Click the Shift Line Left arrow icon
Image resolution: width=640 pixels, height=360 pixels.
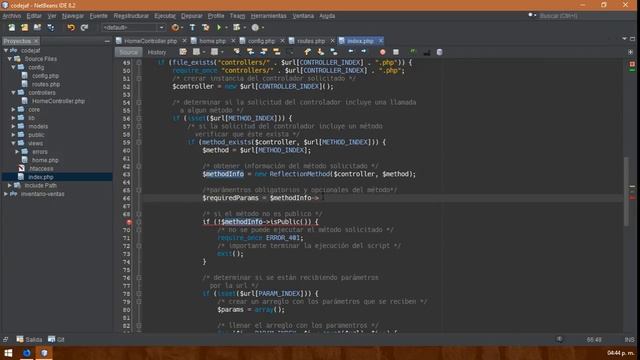pyautogui.click(x=350, y=52)
